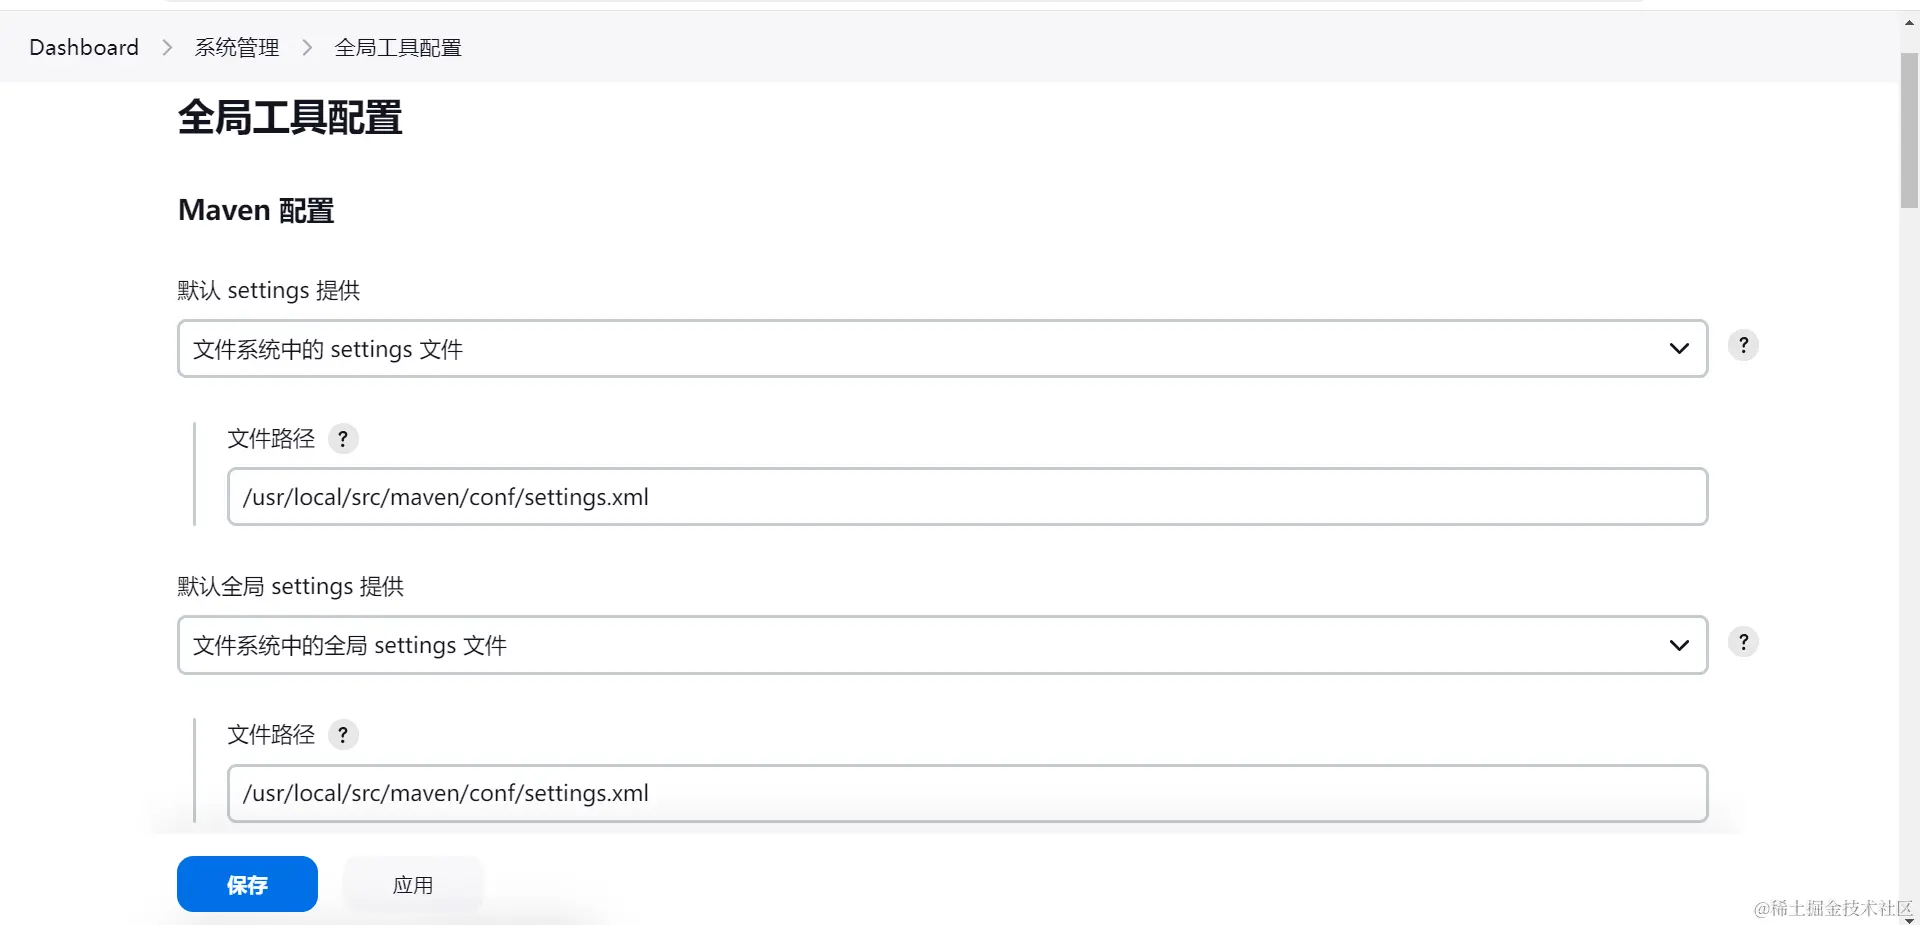The image size is (1920, 925).
Task: Click help icon beside 默认 settings 提供 dropdown
Action: click(1743, 345)
